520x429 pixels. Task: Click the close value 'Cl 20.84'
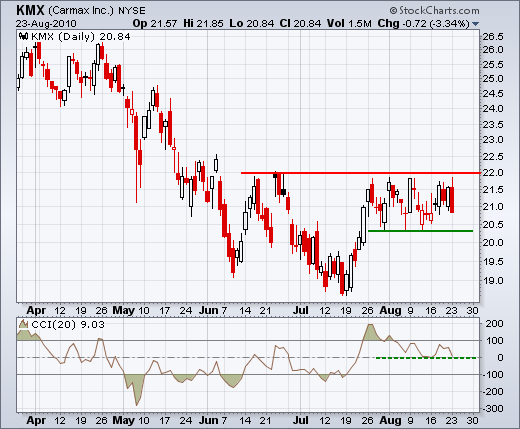coord(300,24)
